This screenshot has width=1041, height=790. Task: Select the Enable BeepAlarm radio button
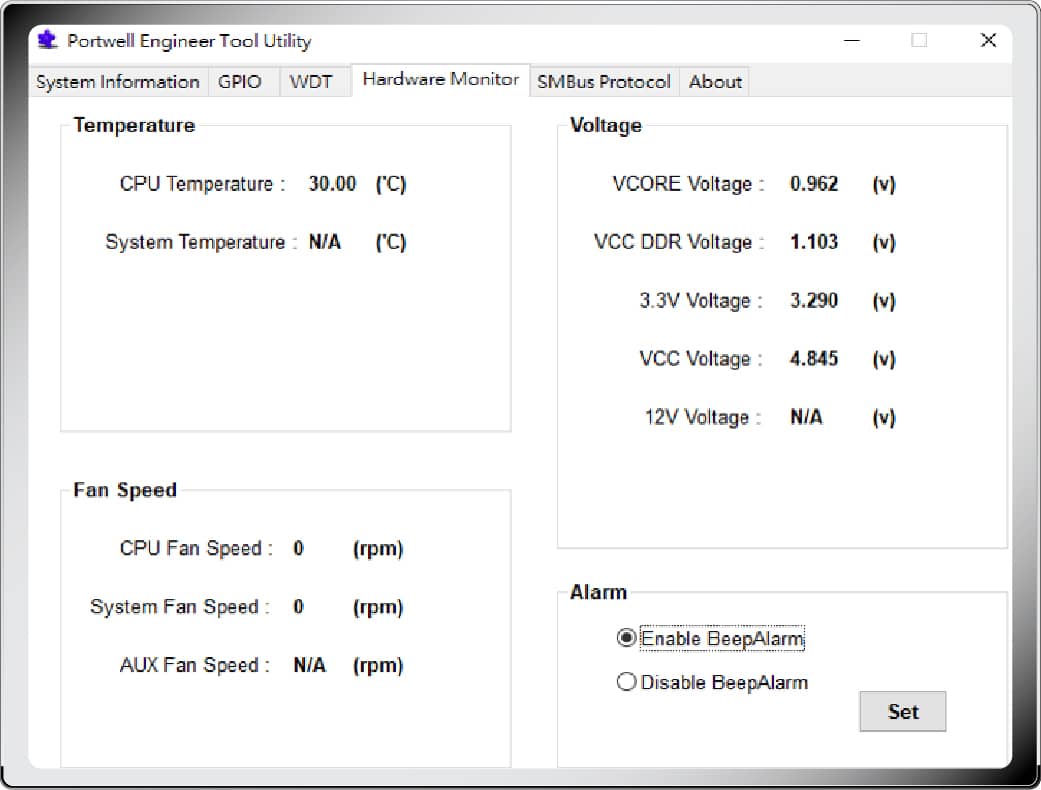click(x=627, y=638)
